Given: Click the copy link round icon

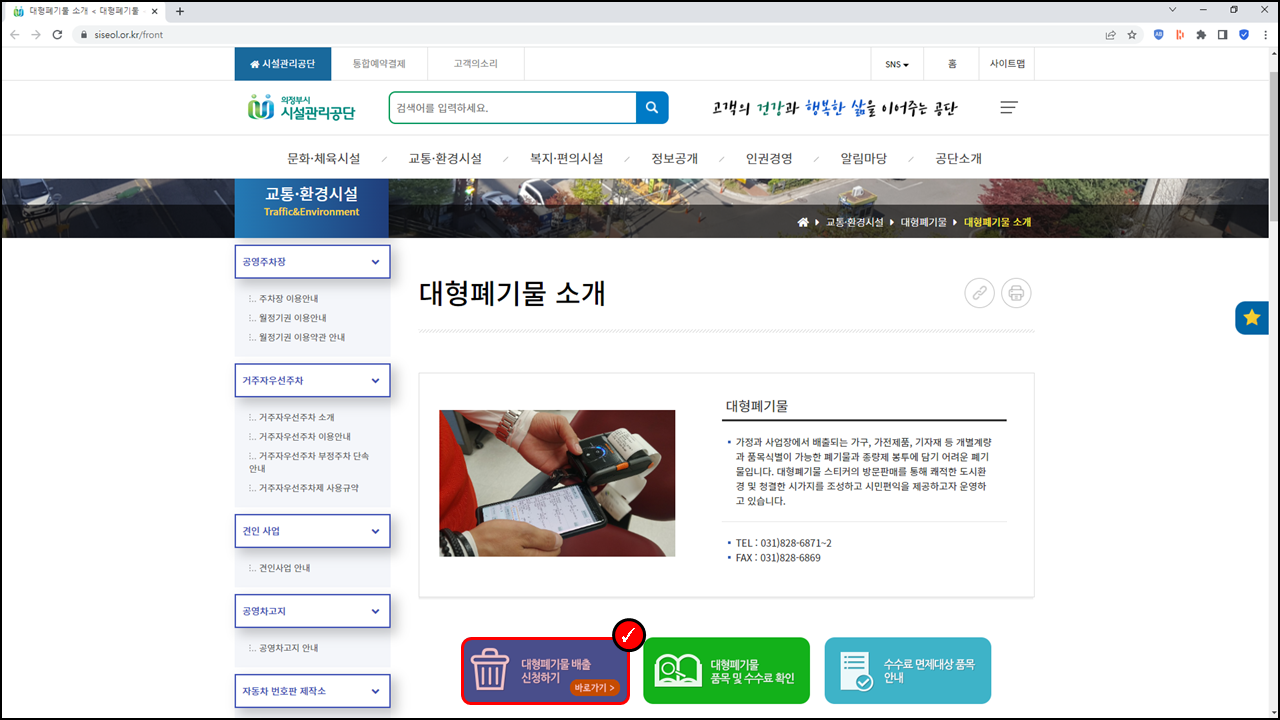Looking at the screenshot, I should pos(980,293).
